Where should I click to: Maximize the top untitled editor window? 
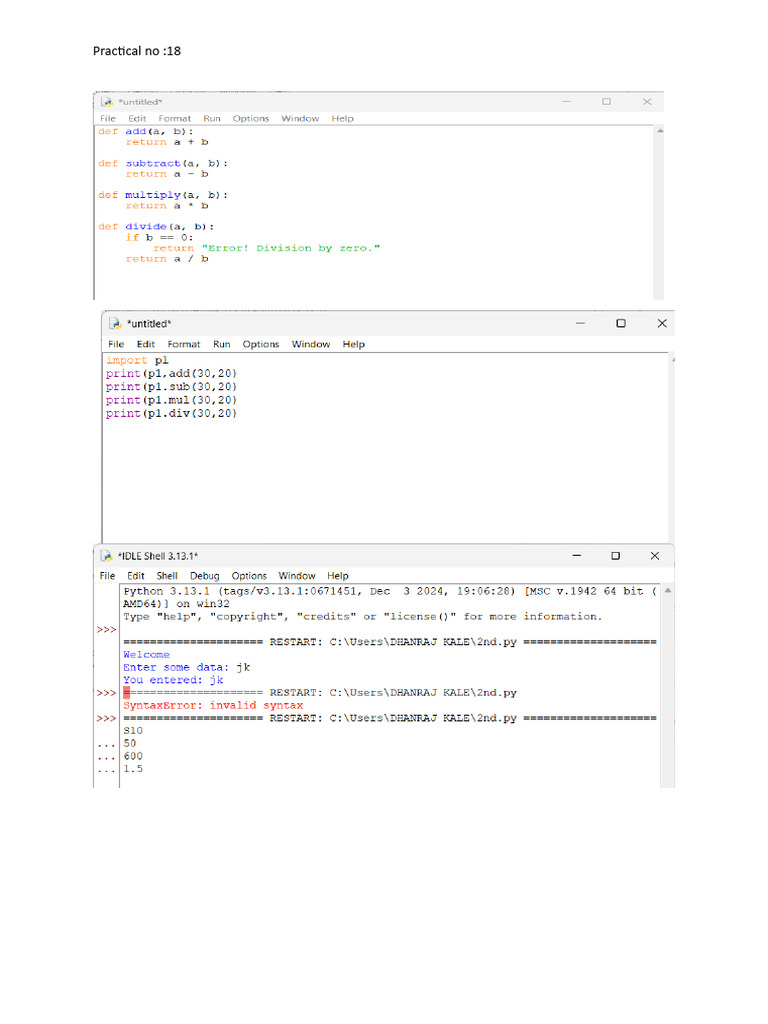tap(607, 102)
